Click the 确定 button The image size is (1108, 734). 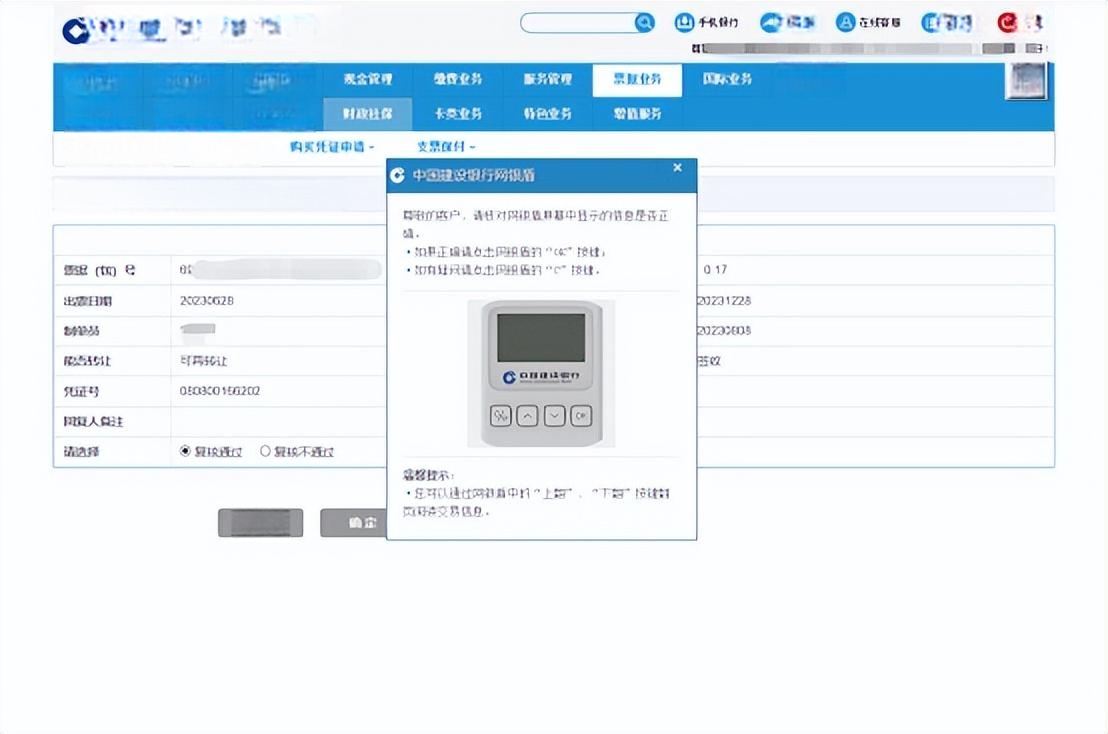point(353,523)
